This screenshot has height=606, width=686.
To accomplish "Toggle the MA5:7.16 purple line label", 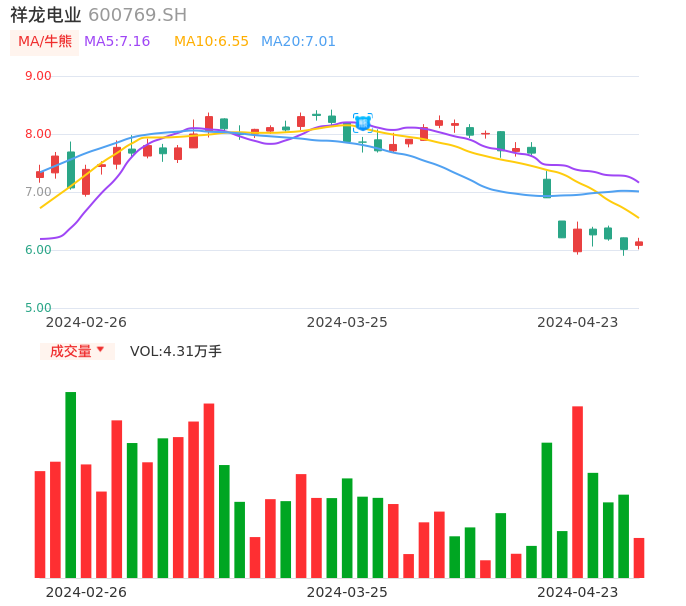I will pos(117,41).
